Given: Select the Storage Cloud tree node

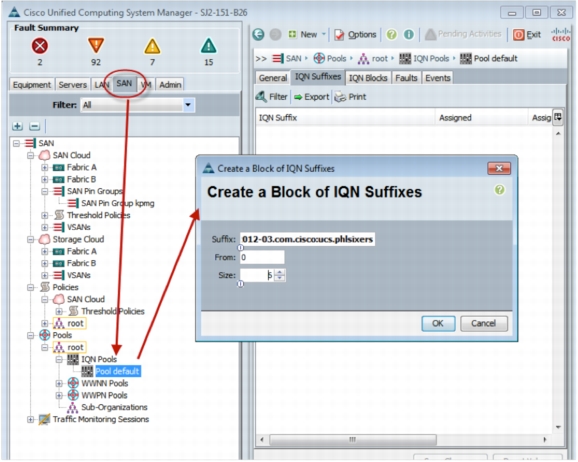Looking at the screenshot, I should (x=78, y=239).
